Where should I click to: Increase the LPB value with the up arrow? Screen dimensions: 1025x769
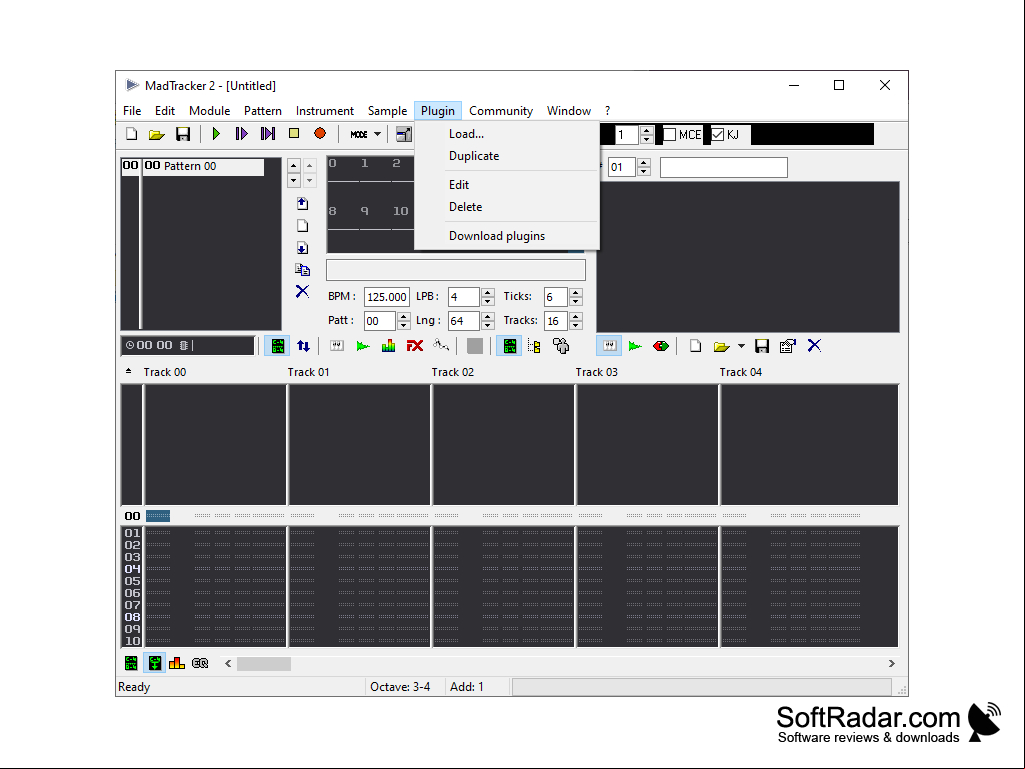488,293
